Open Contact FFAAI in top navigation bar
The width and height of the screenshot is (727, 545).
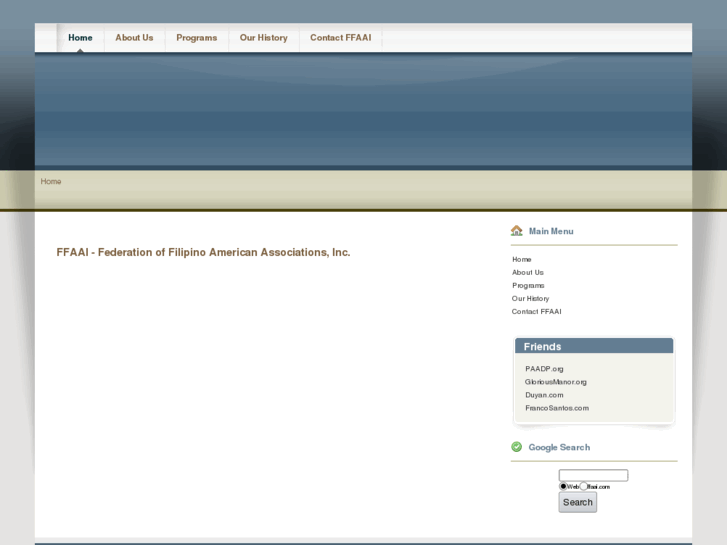pos(340,38)
